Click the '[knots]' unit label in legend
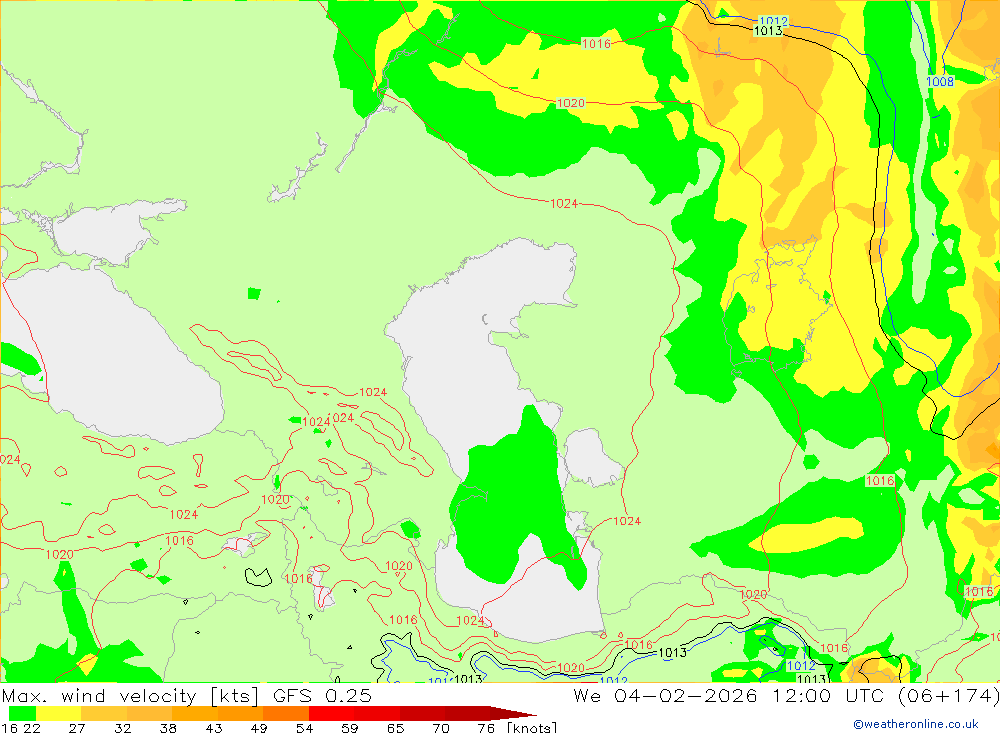The width and height of the screenshot is (1000, 733). coord(532,728)
